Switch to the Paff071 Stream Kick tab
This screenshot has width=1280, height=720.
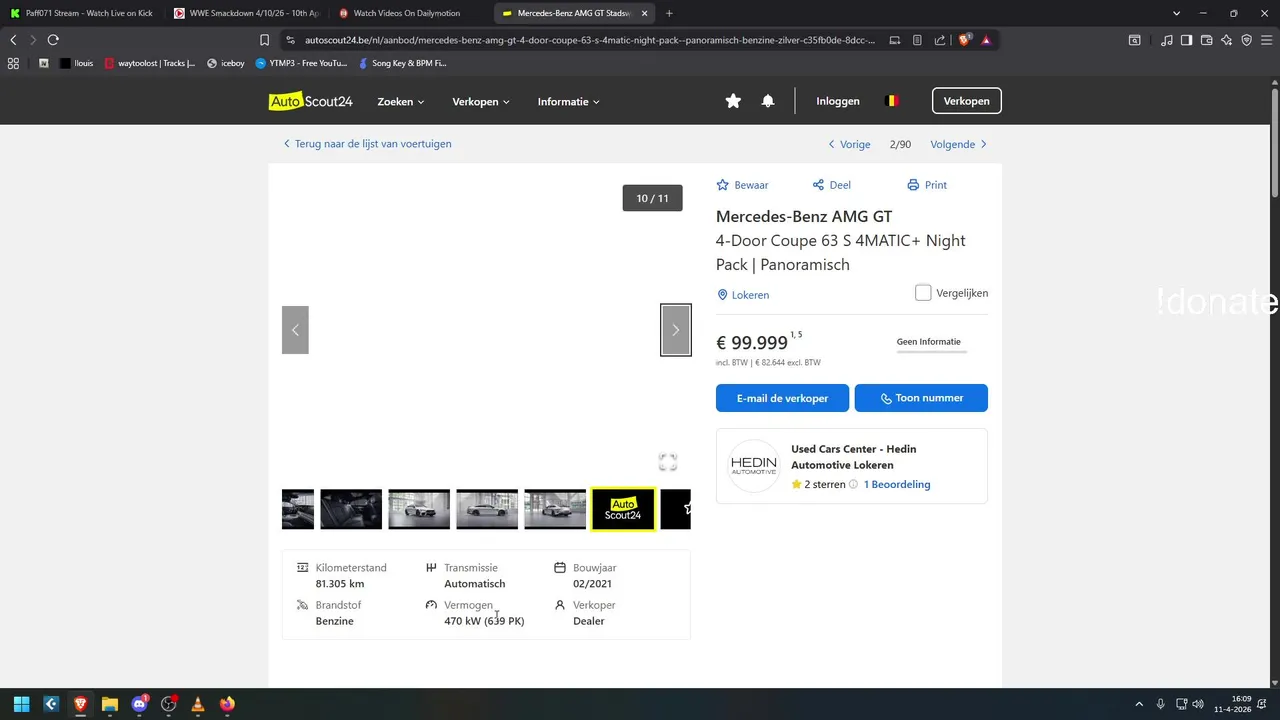coord(82,13)
